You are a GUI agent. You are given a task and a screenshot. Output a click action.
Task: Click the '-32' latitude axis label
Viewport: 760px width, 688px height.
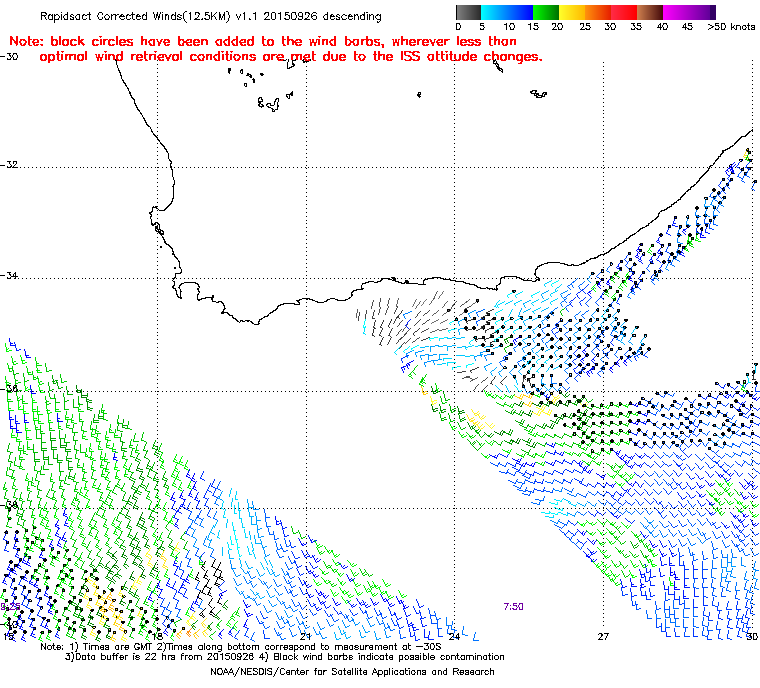(9, 165)
